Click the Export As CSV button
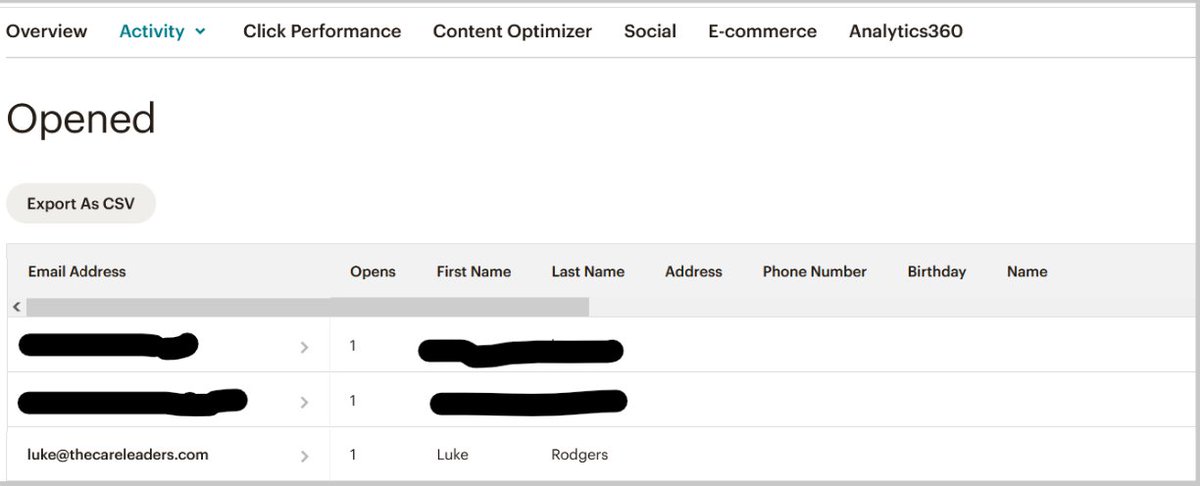1200x486 pixels. coord(81,203)
